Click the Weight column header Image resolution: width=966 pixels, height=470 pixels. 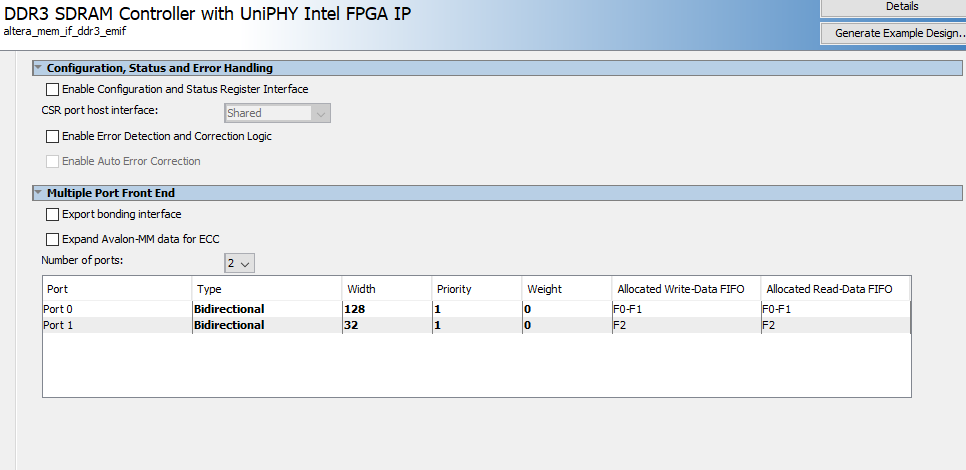567,289
